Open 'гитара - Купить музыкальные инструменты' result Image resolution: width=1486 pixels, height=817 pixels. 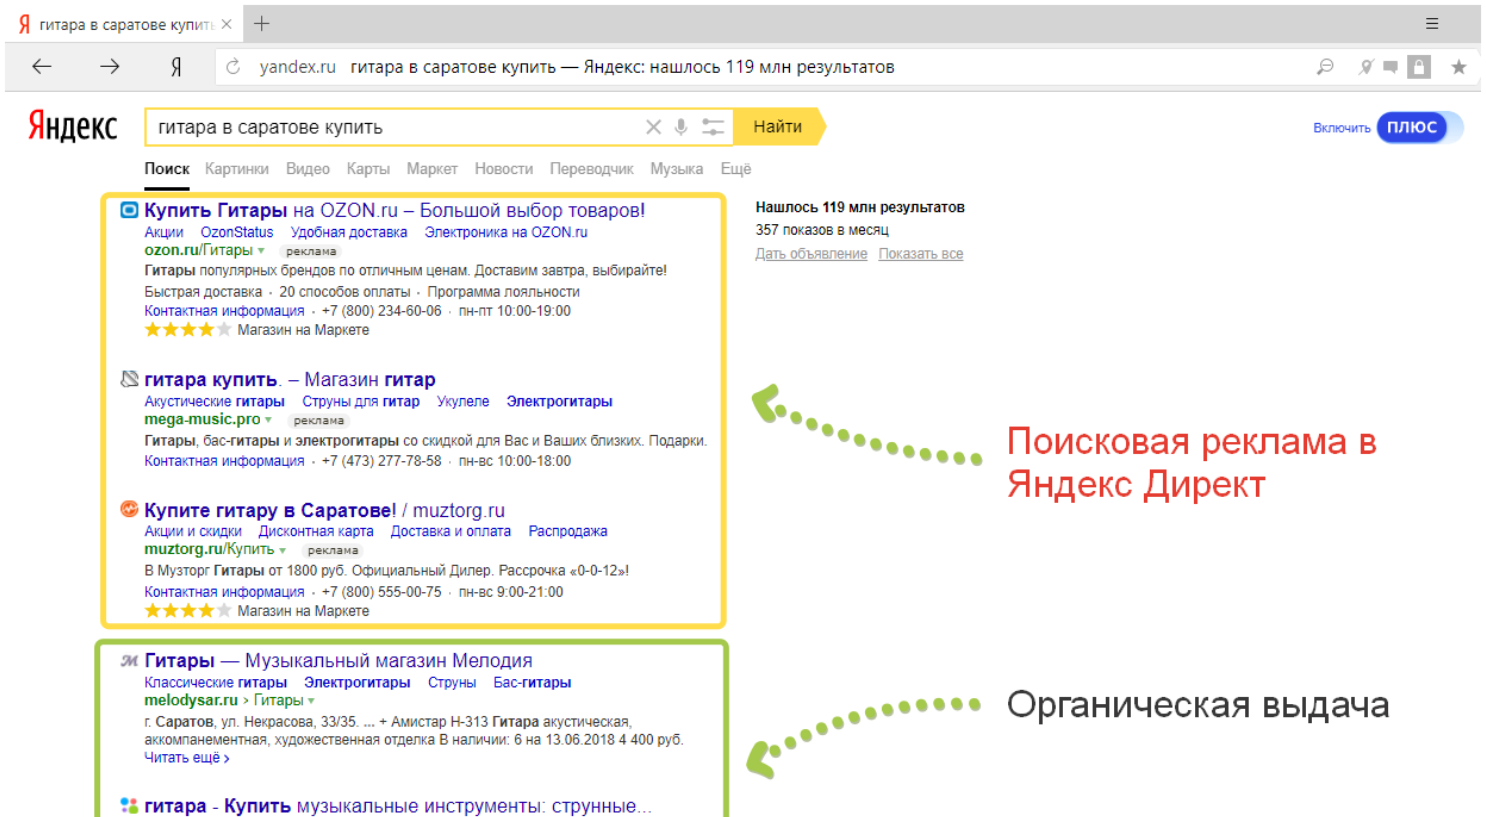[x=398, y=806]
